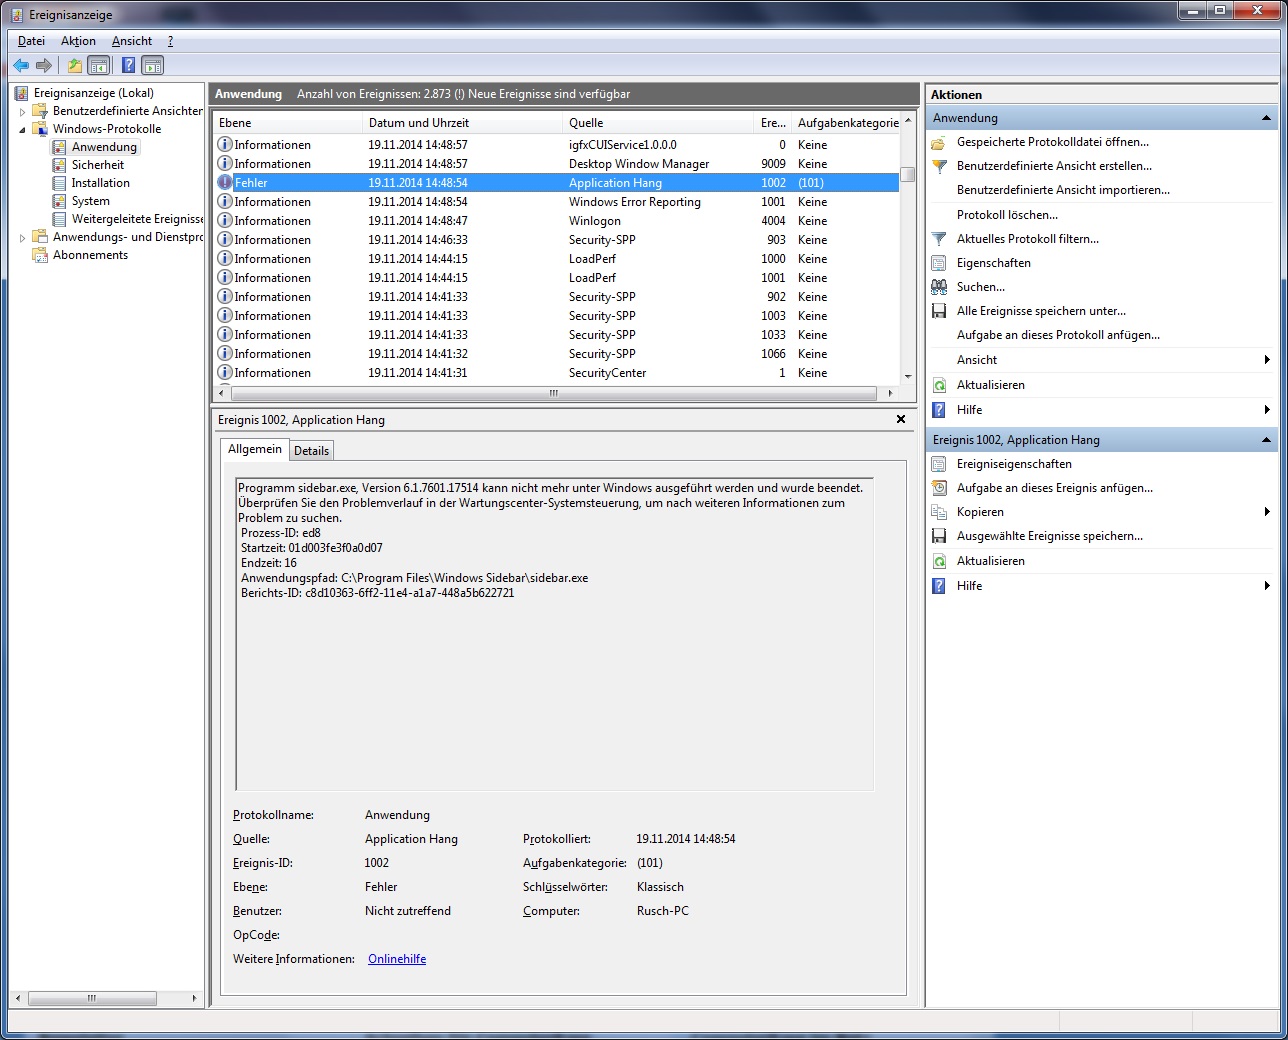Click the create custom view funnel icon
The image size is (1288, 1040).
pos(939,166)
